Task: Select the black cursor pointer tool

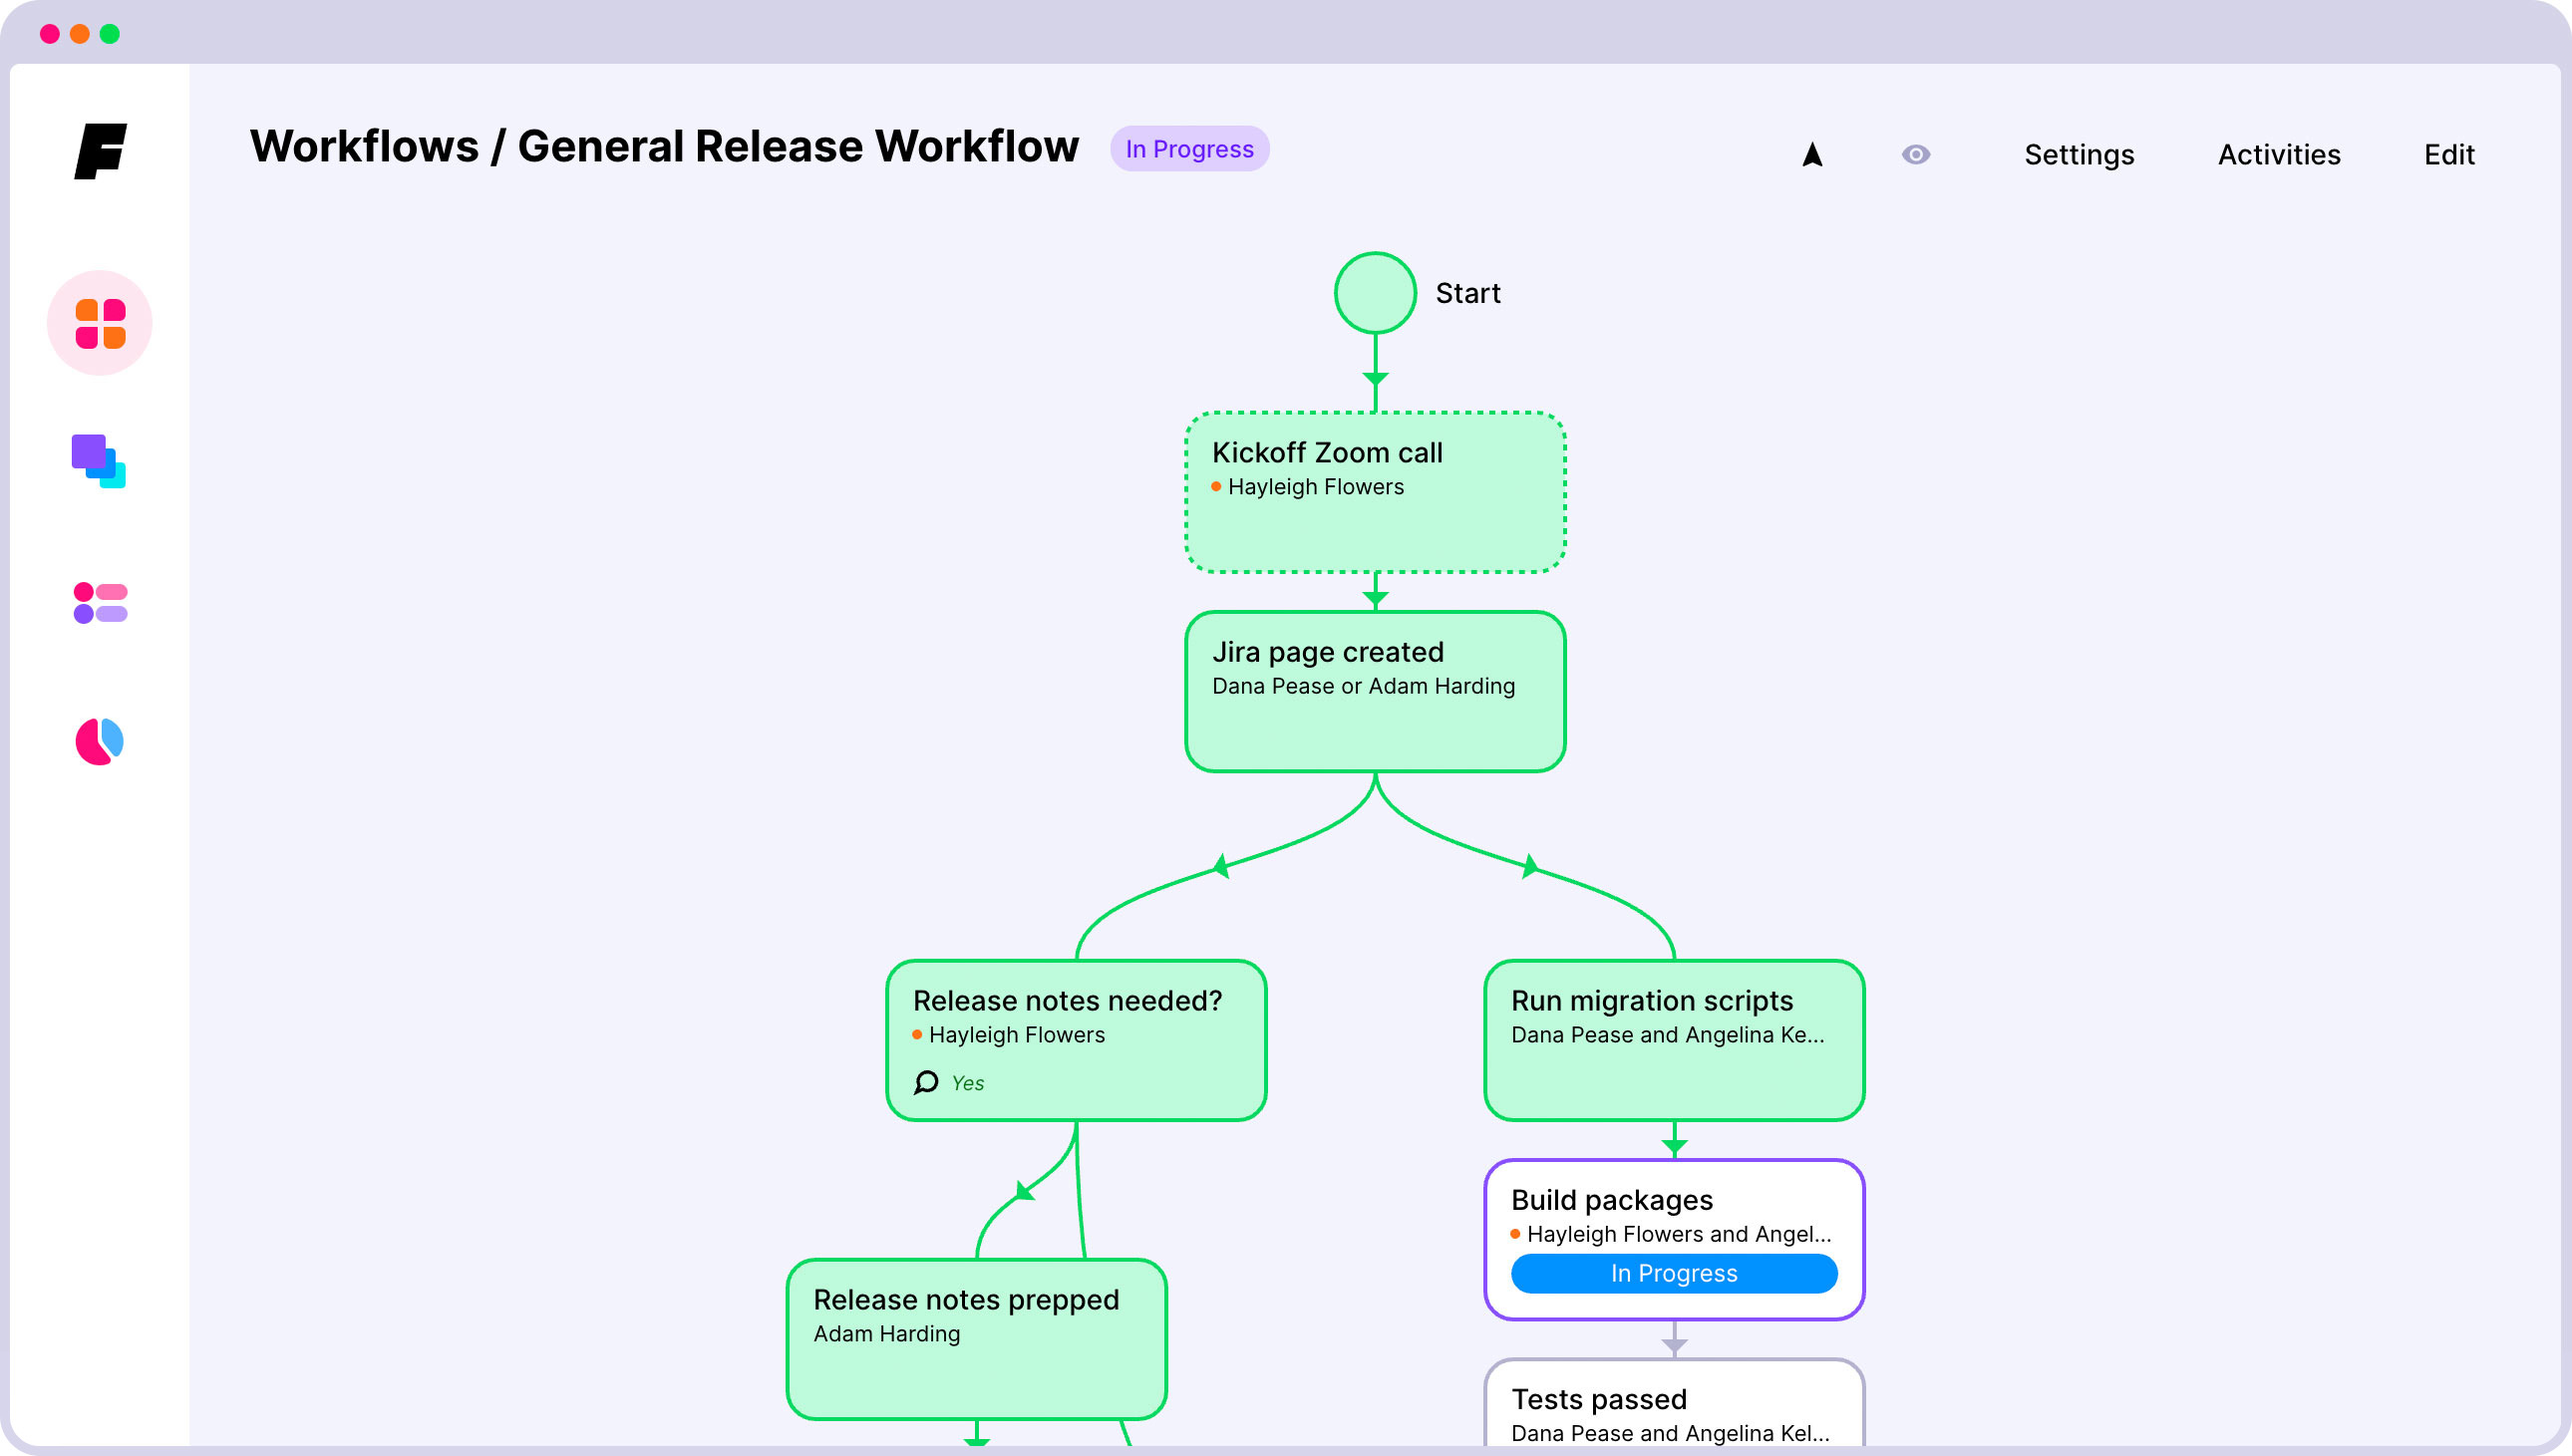Action: click(x=1812, y=155)
